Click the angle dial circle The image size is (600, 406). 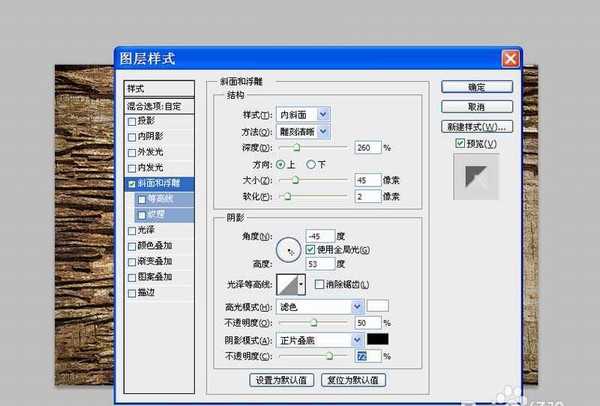pos(289,246)
